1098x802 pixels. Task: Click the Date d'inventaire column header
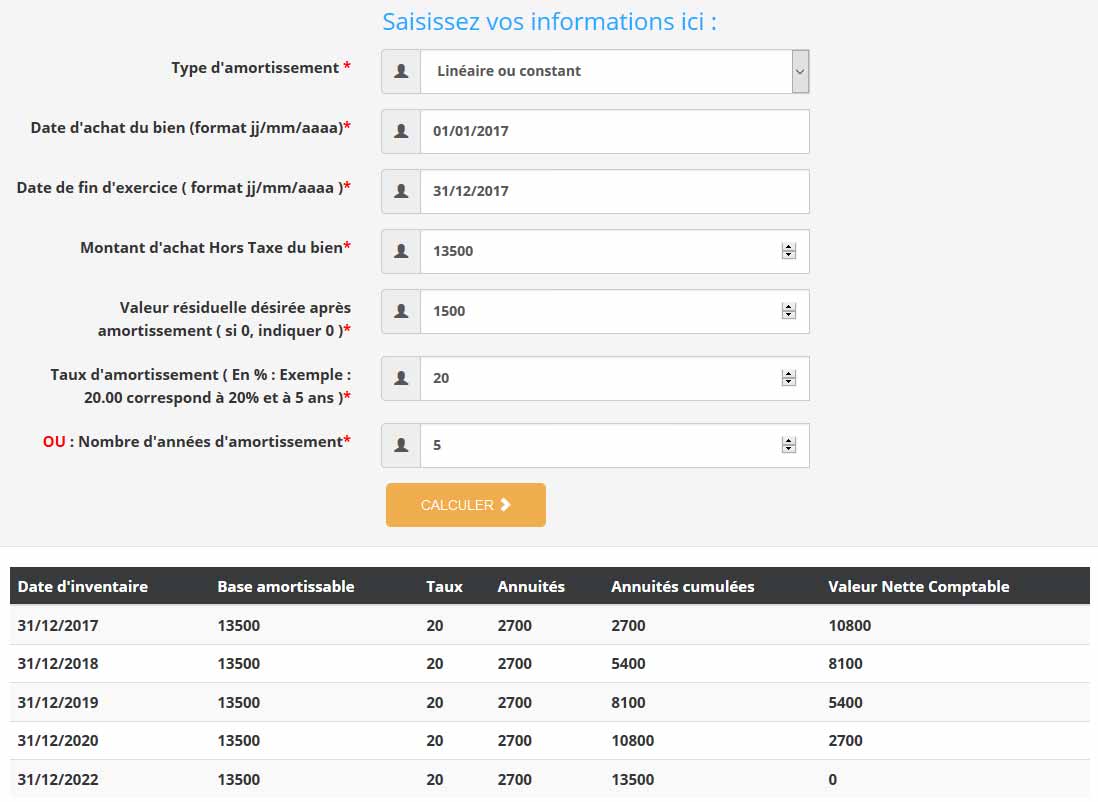pyautogui.click(x=83, y=587)
